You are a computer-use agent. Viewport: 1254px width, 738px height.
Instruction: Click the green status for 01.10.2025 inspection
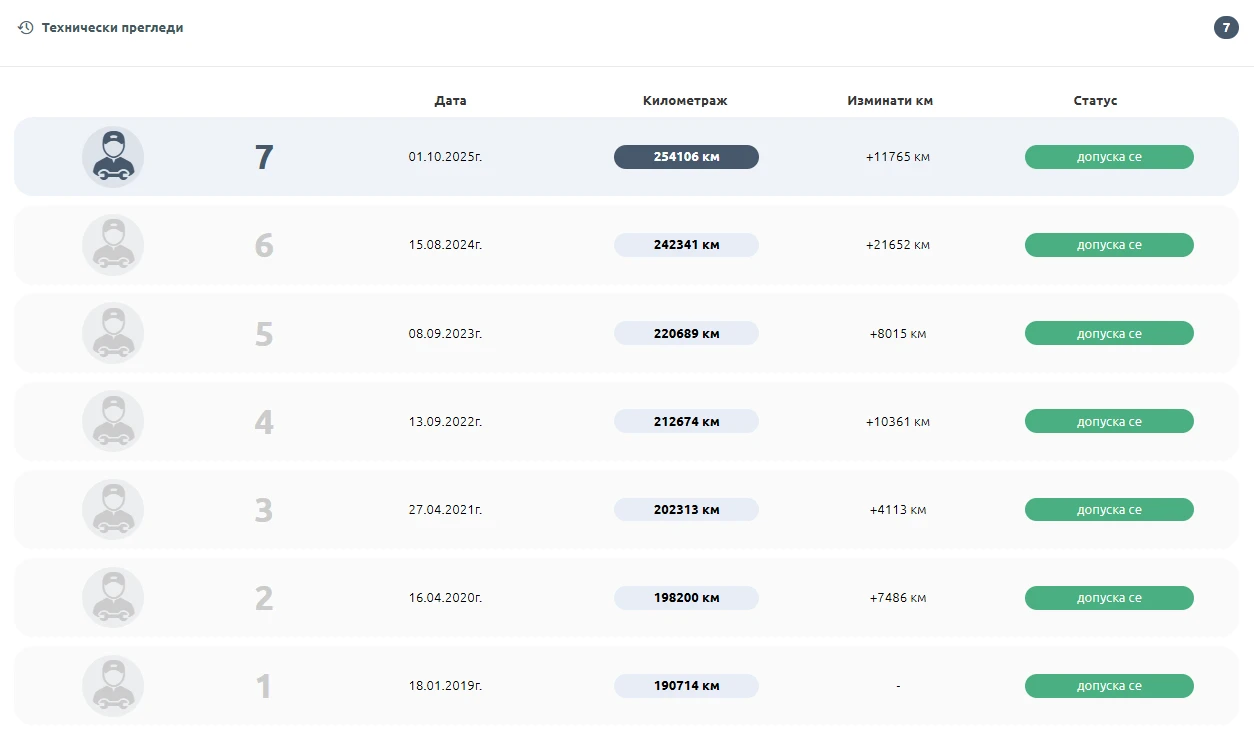(x=1109, y=157)
